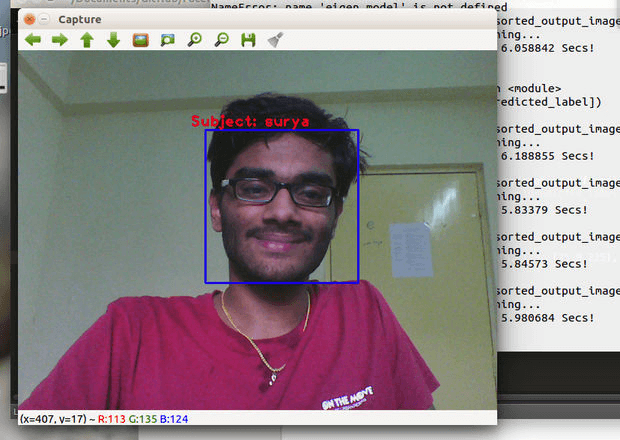Click the B:124 value in status bar
The image size is (620, 440).
coord(174,419)
